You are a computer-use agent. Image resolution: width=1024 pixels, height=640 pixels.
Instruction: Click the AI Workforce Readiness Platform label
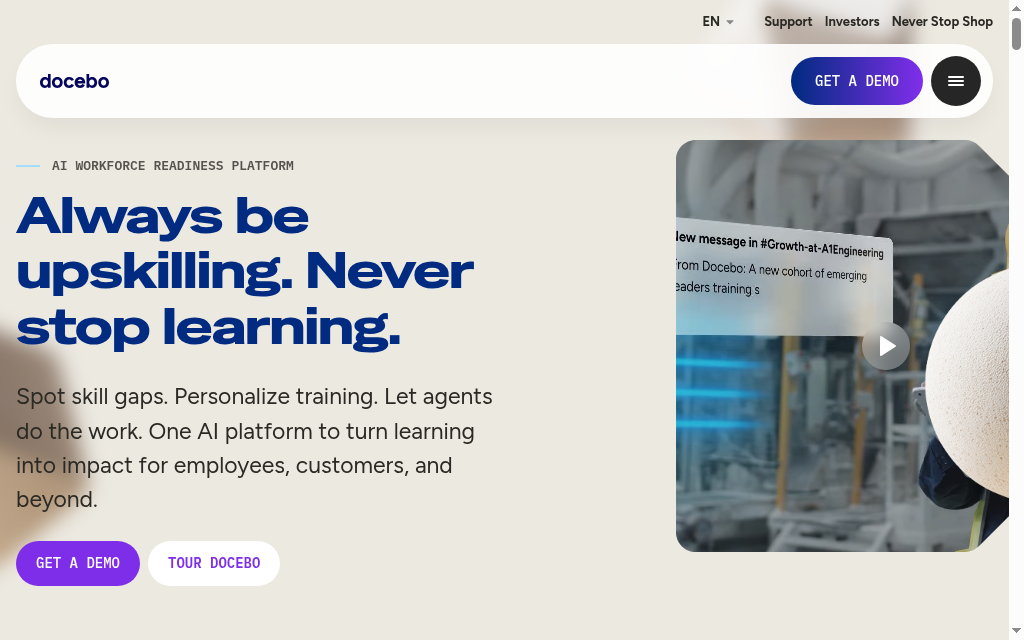point(172,166)
